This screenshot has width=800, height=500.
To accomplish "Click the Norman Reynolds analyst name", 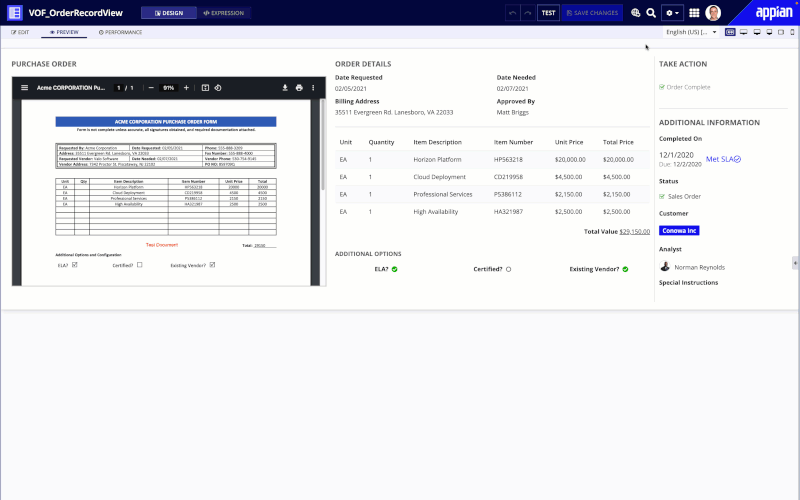I will 699,267.
